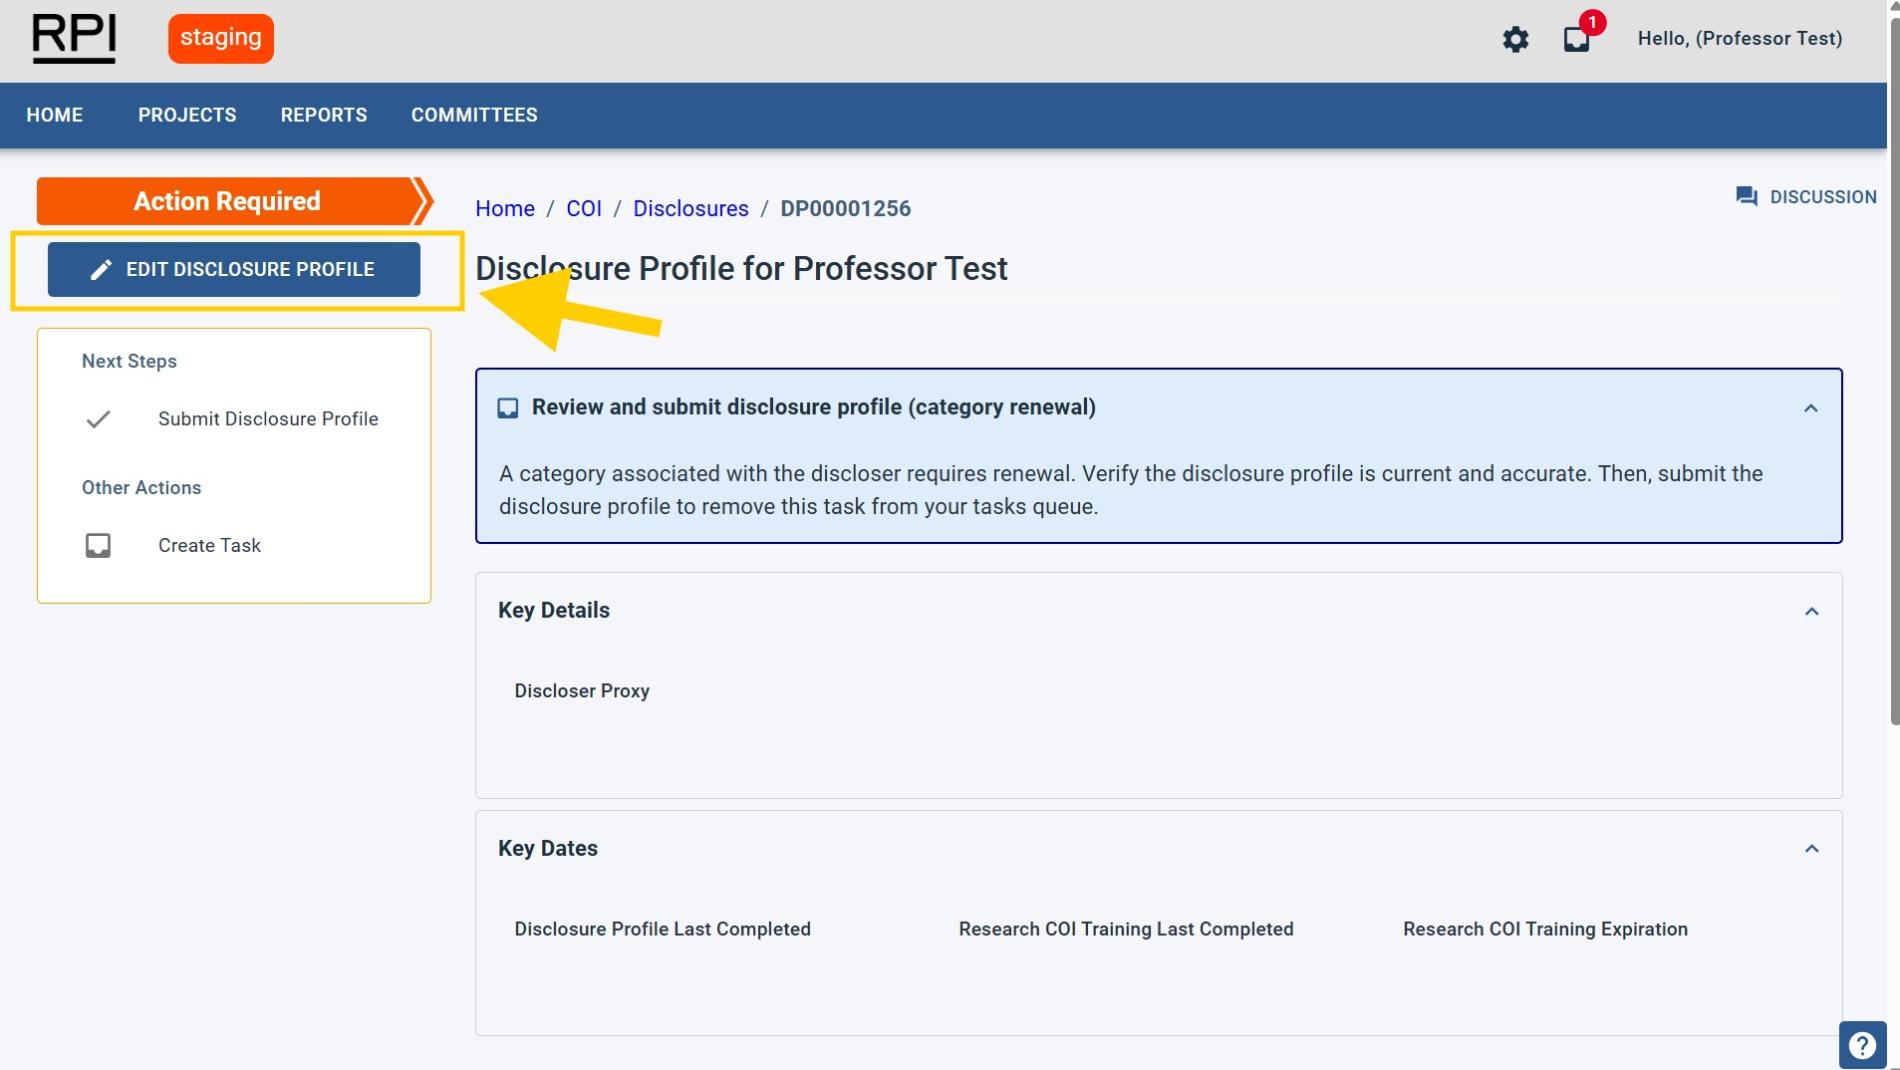The width and height of the screenshot is (1900, 1070).
Task: Open the DISCUSSION panel icon
Action: 1748,197
